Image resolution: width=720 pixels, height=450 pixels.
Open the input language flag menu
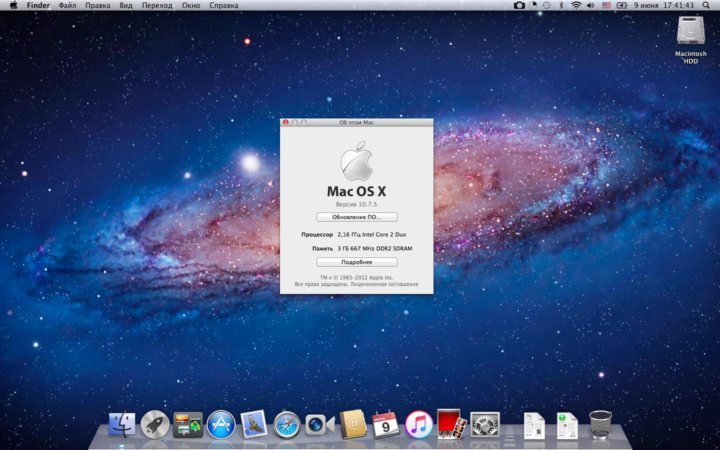click(x=606, y=6)
